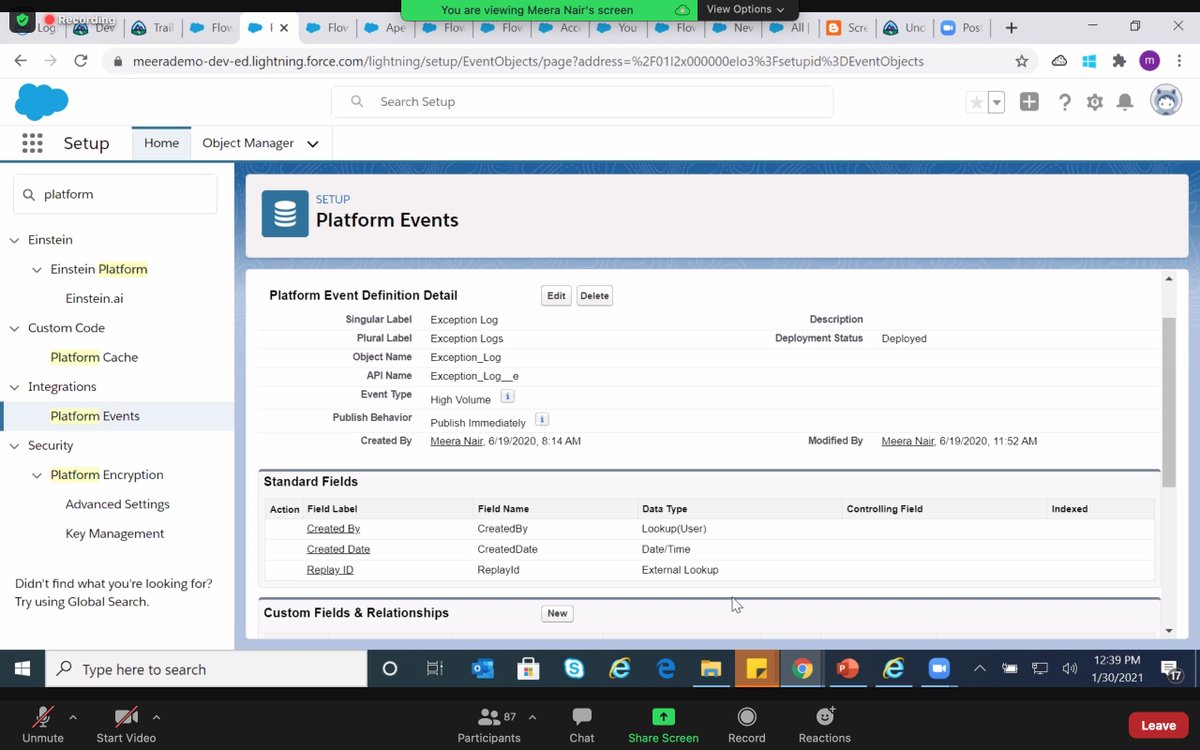Open the Favorites star icon
This screenshot has height=750, width=1200.
(976, 102)
